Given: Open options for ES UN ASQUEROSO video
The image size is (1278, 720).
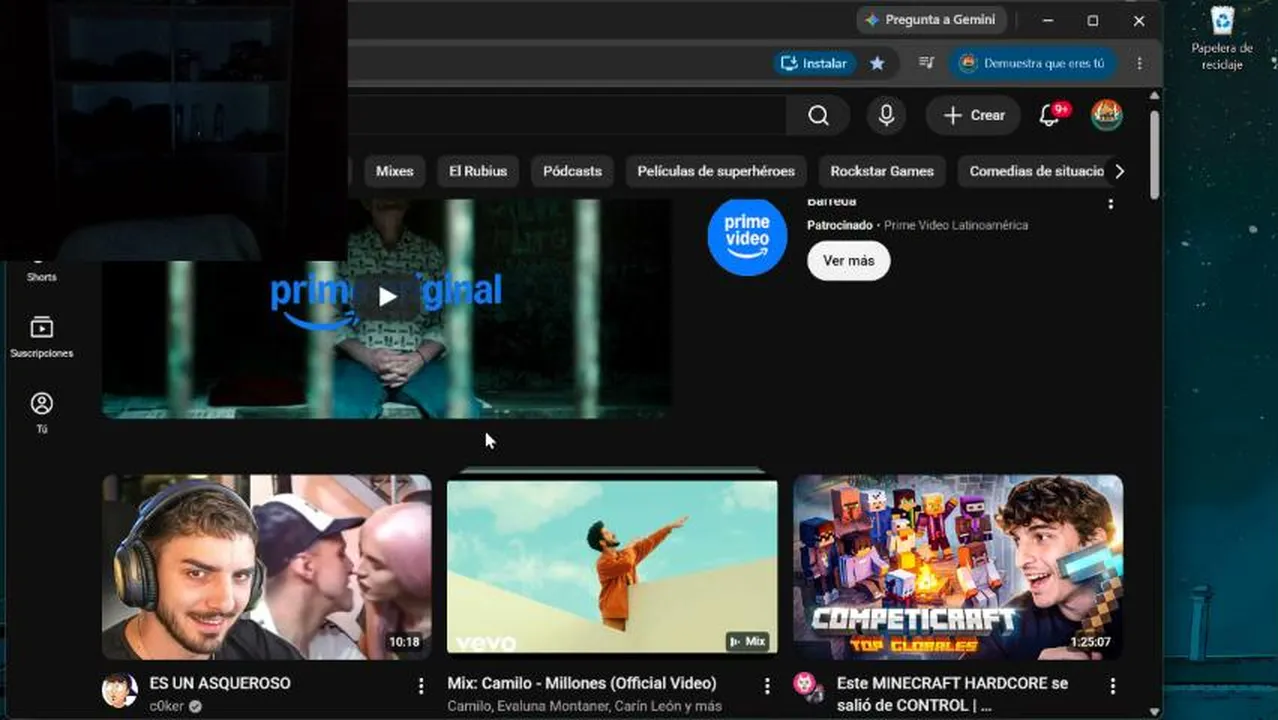Looking at the screenshot, I should (x=421, y=685).
